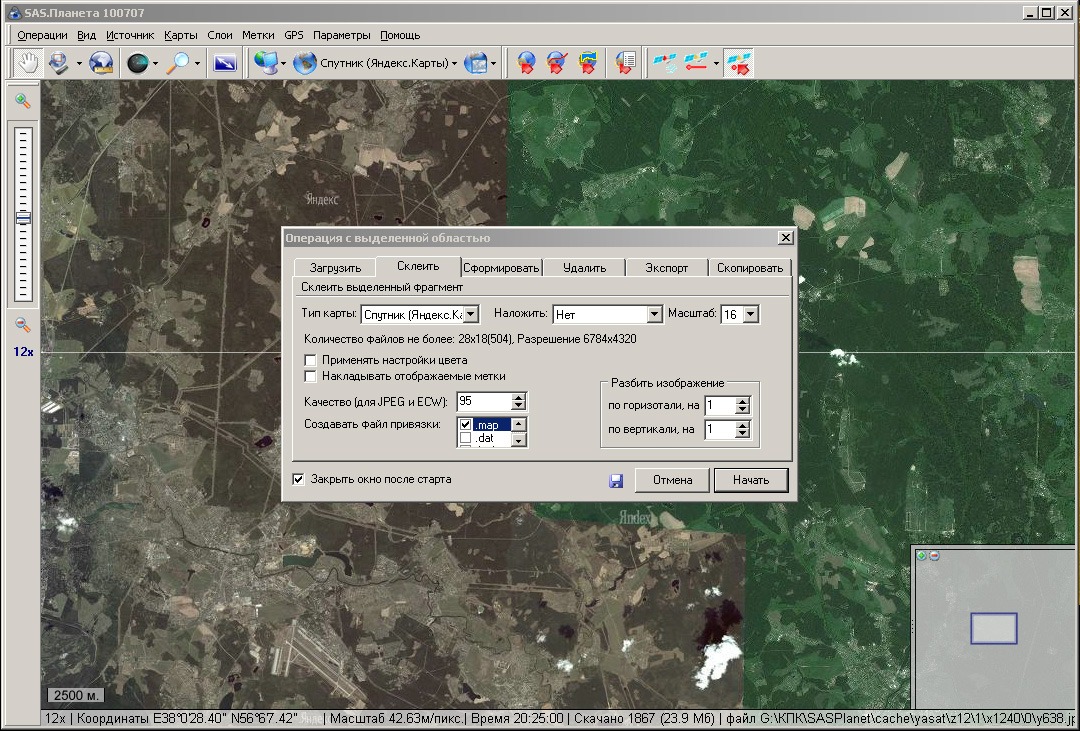Switch to the 'Сформировать' tab
This screenshot has height=731, width=1080.
(x=501, y=268)
